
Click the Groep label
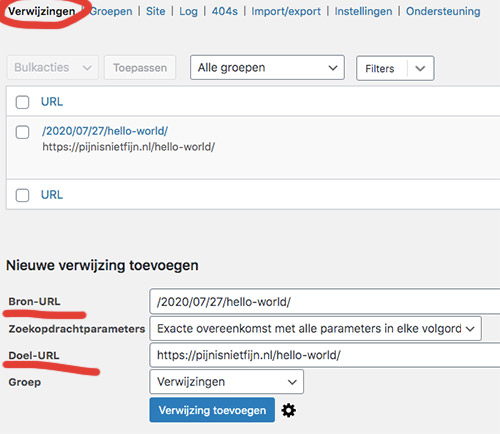click(25, 382)
